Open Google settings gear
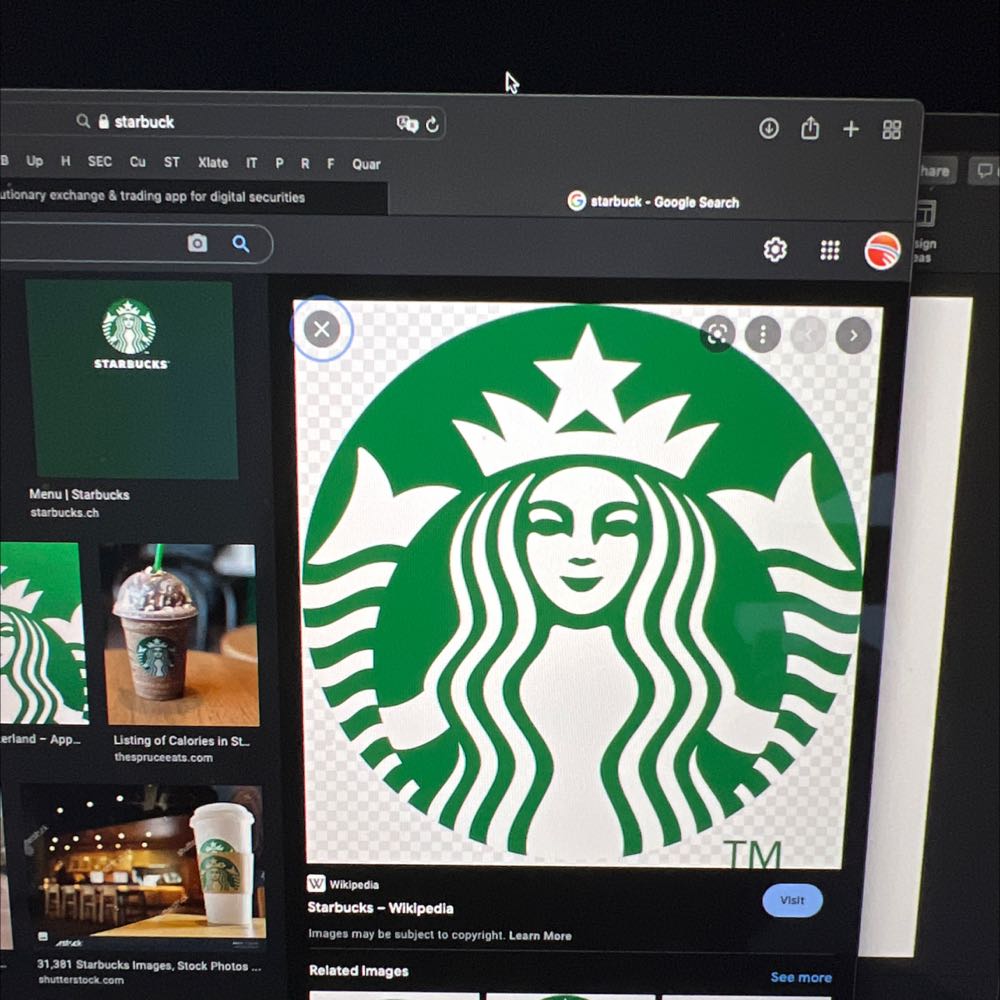Image resolution: width=1000 pixels, height=1000 pixels. tap(775, 249)
